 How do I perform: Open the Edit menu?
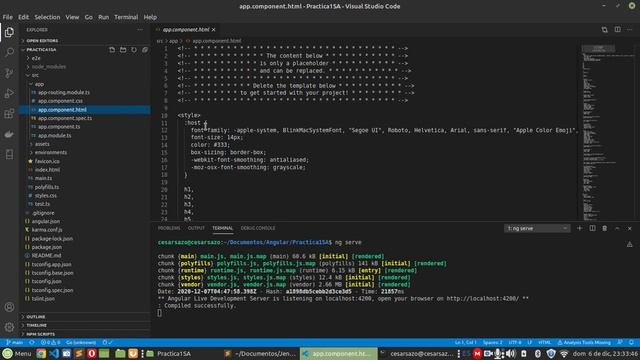(23, 17)
